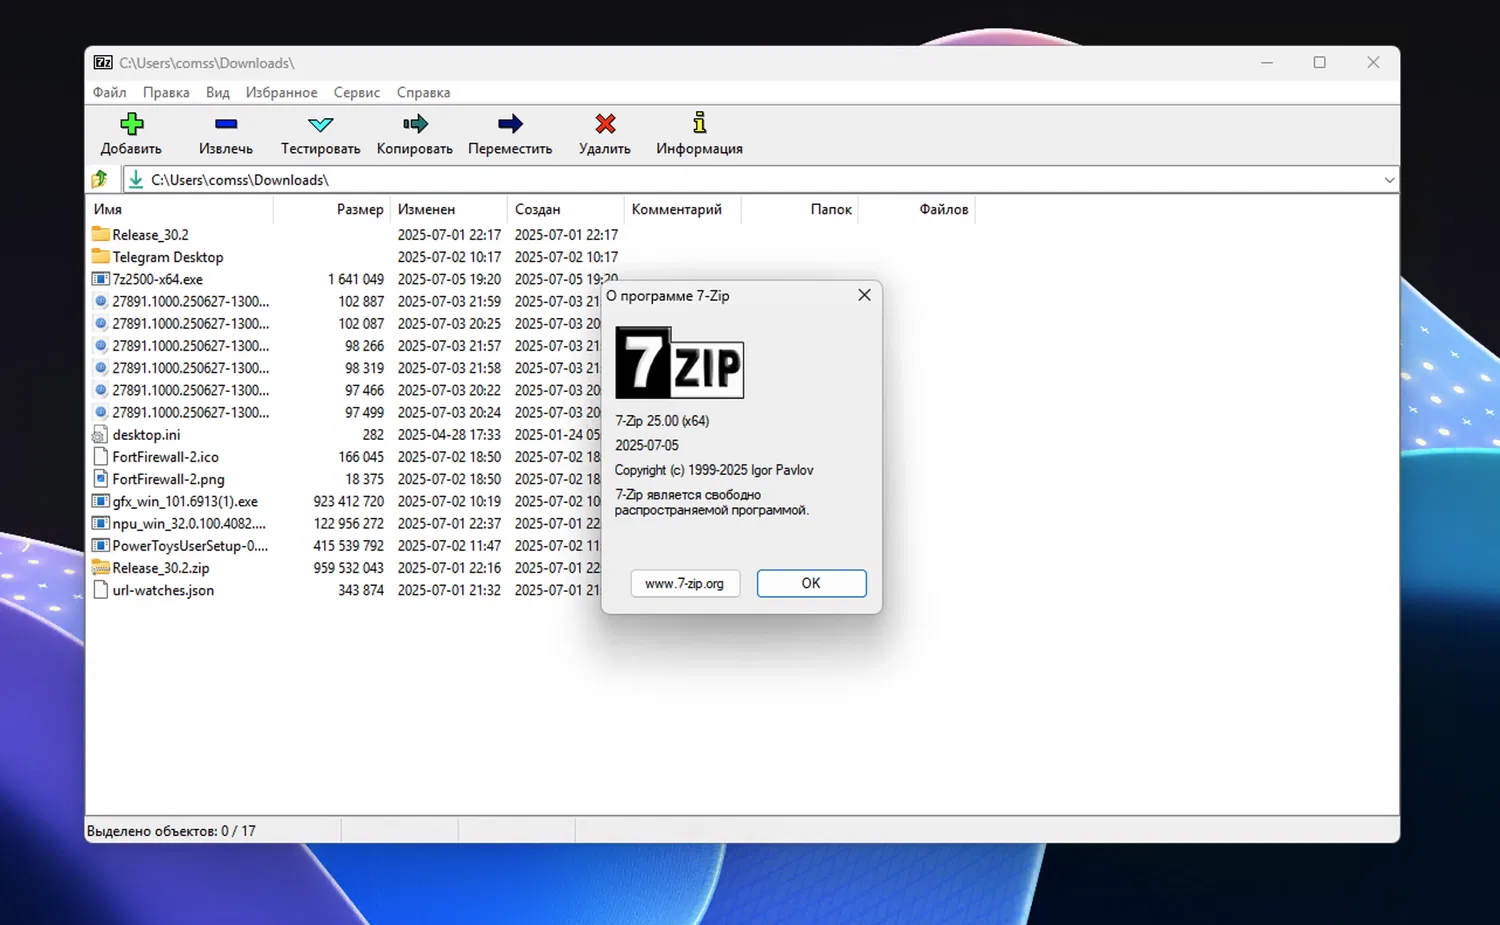Open the Информация (Info) toolbar icon

[x=700, y=123]
